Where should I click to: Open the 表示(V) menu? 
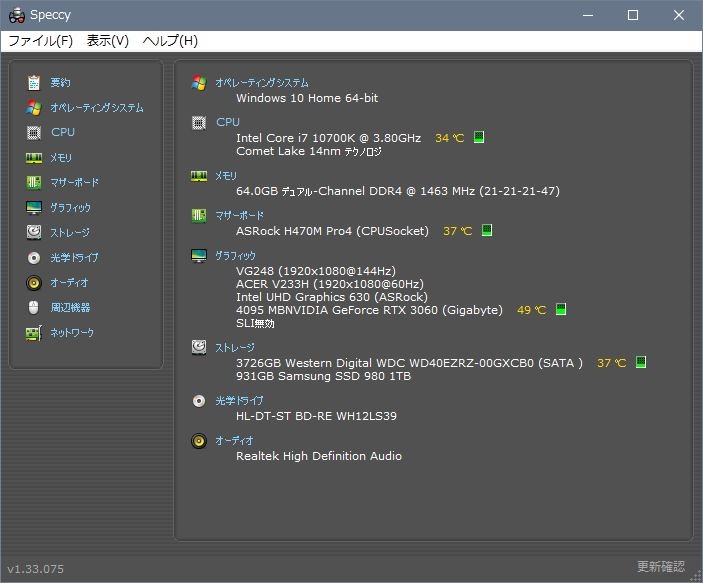click(108, 41)
